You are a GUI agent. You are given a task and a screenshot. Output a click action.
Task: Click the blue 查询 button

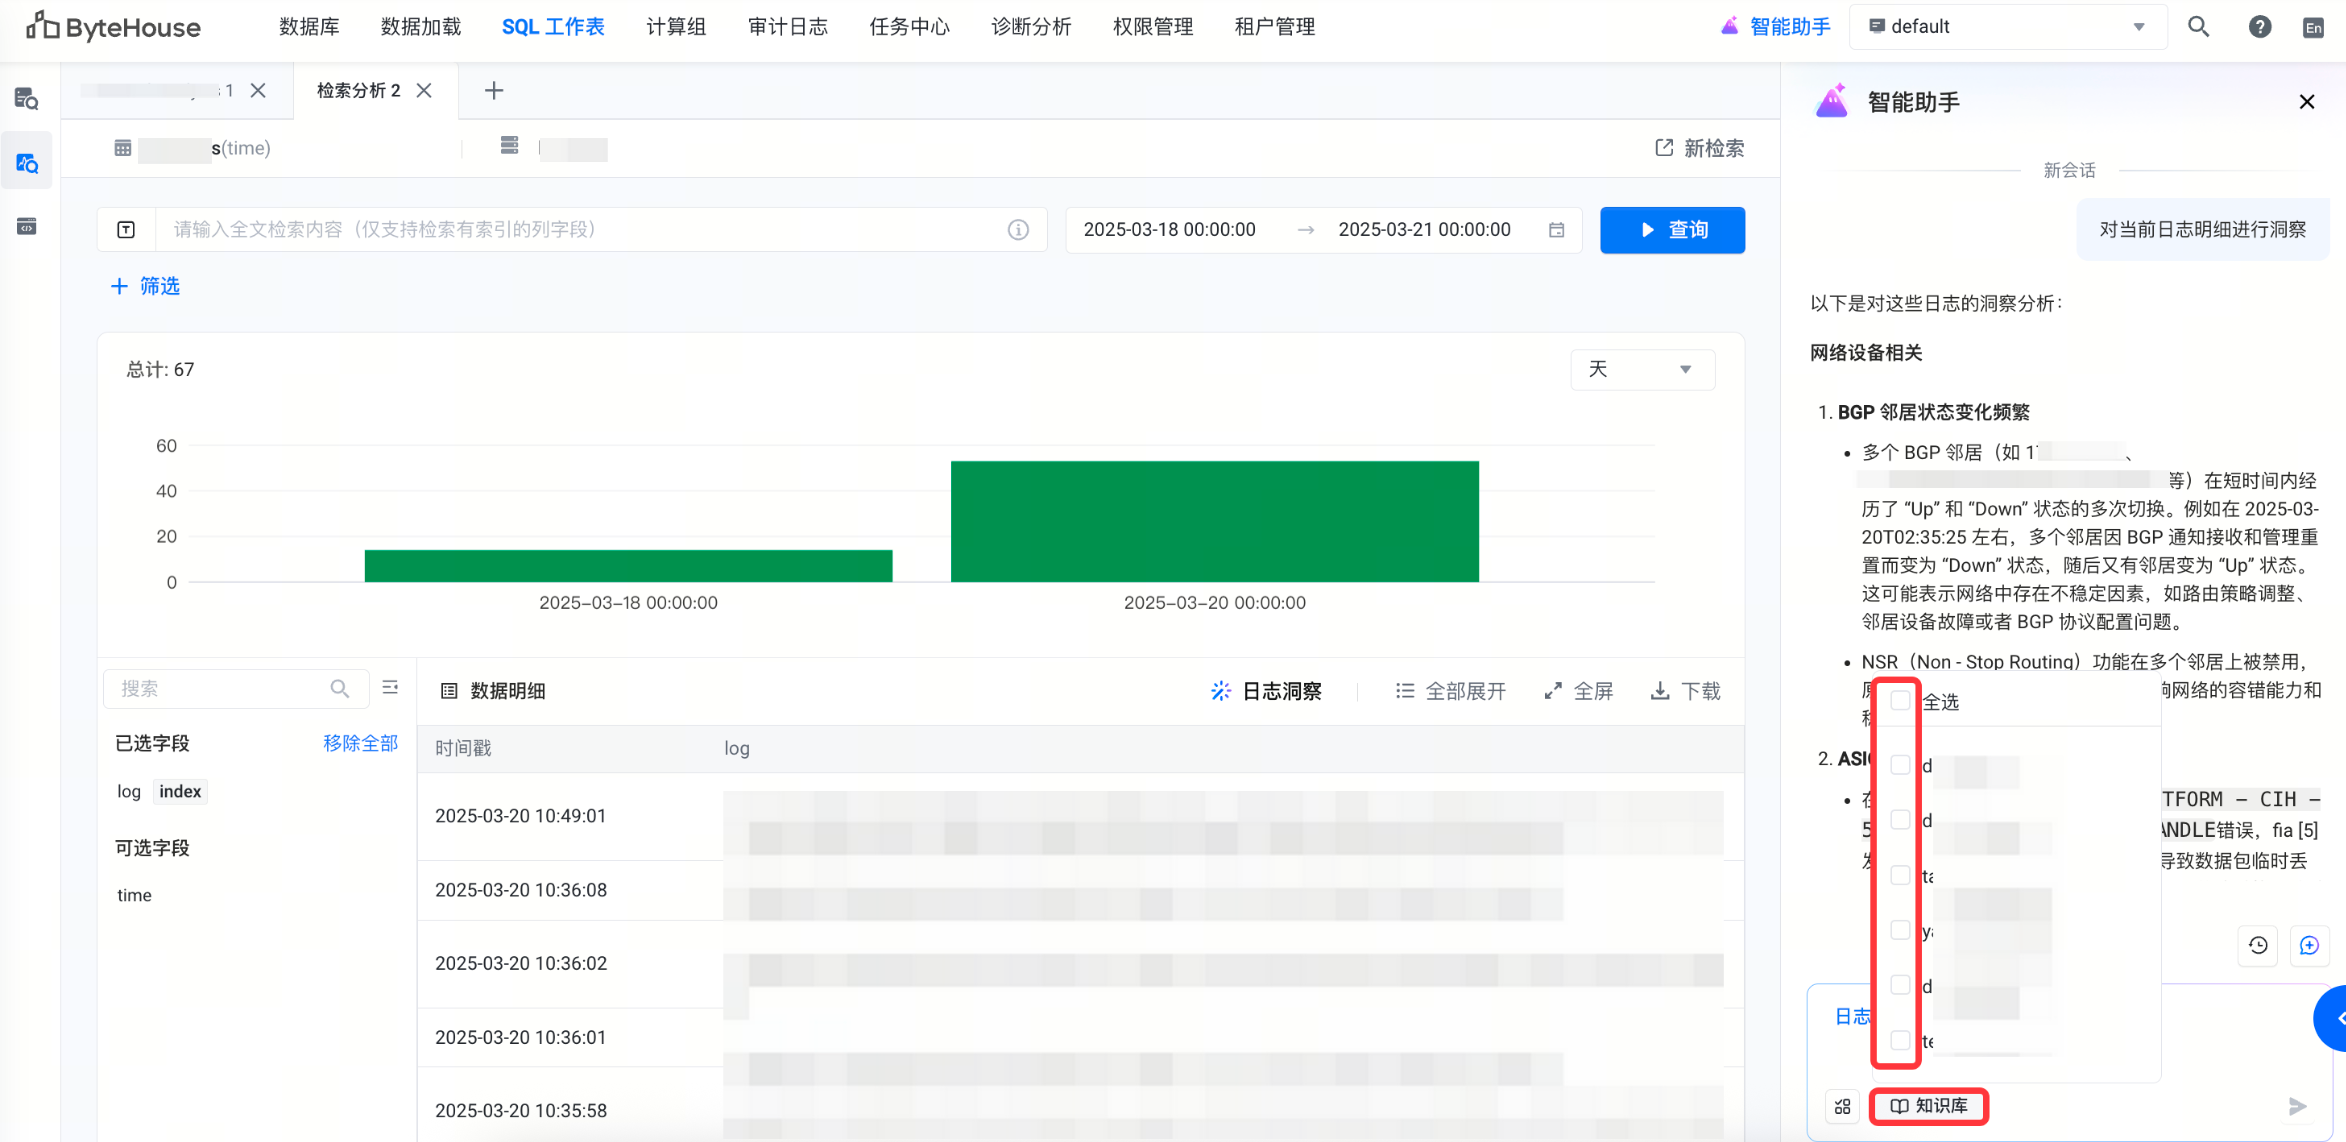(x=1672, y=230)
